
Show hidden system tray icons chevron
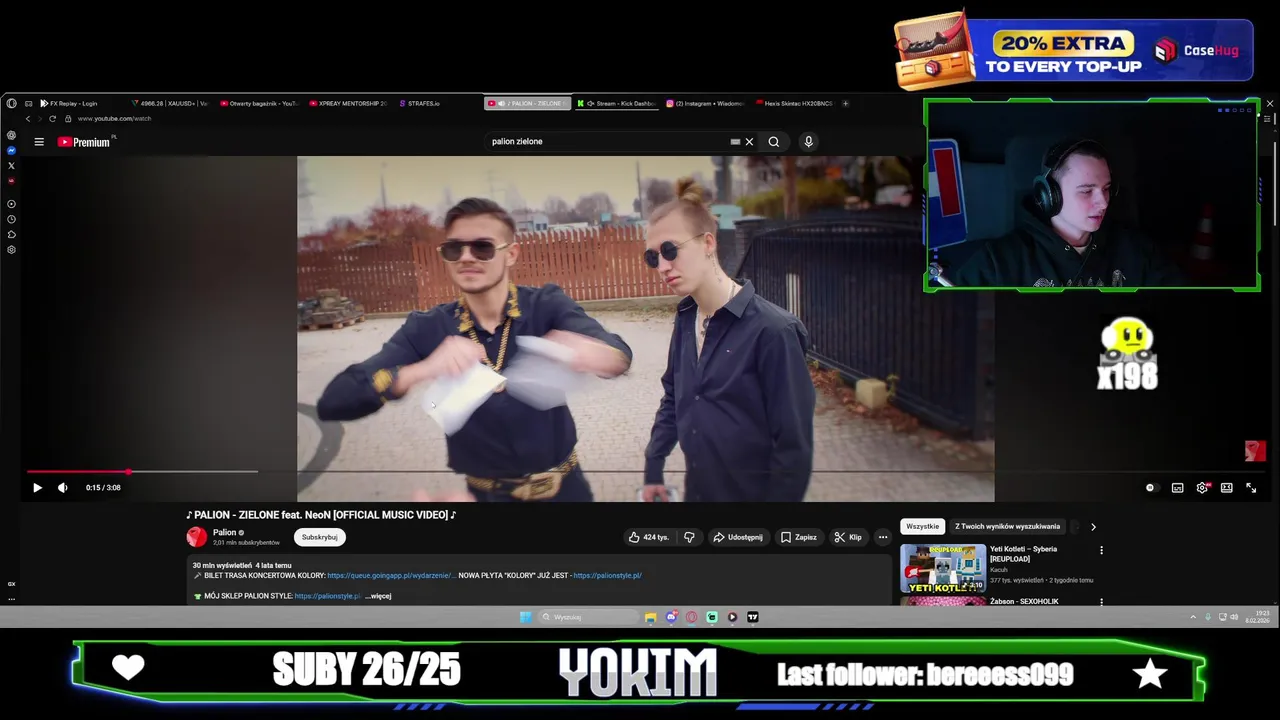click(1193, 617)
